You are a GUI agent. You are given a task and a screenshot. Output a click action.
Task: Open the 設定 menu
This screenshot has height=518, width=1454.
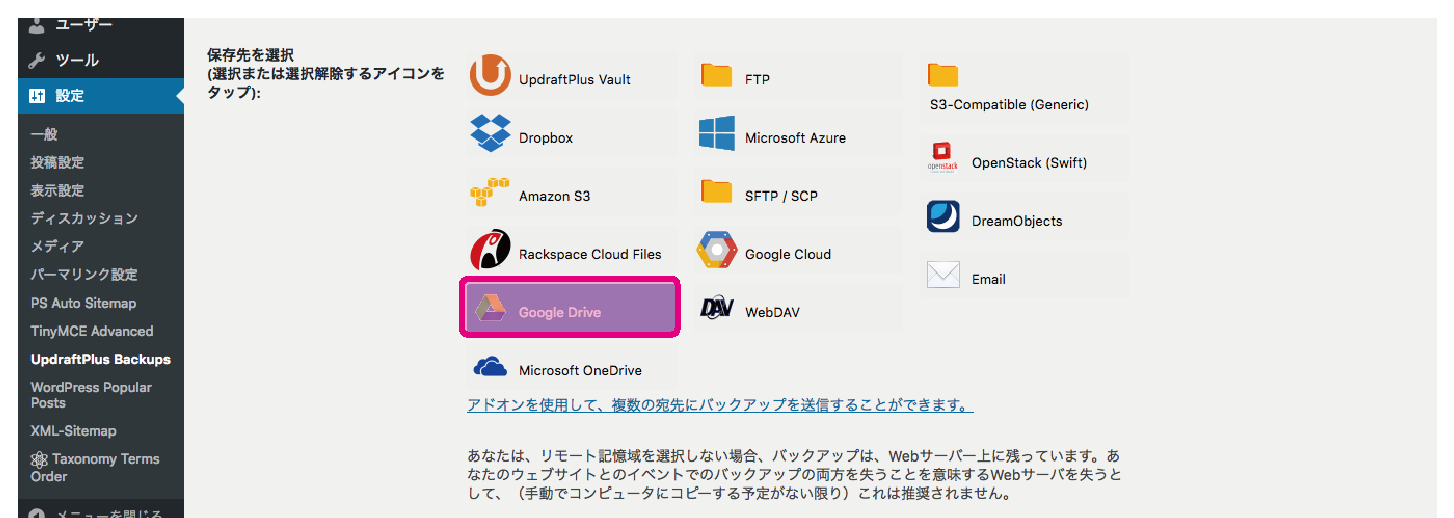tap(69, 96)
